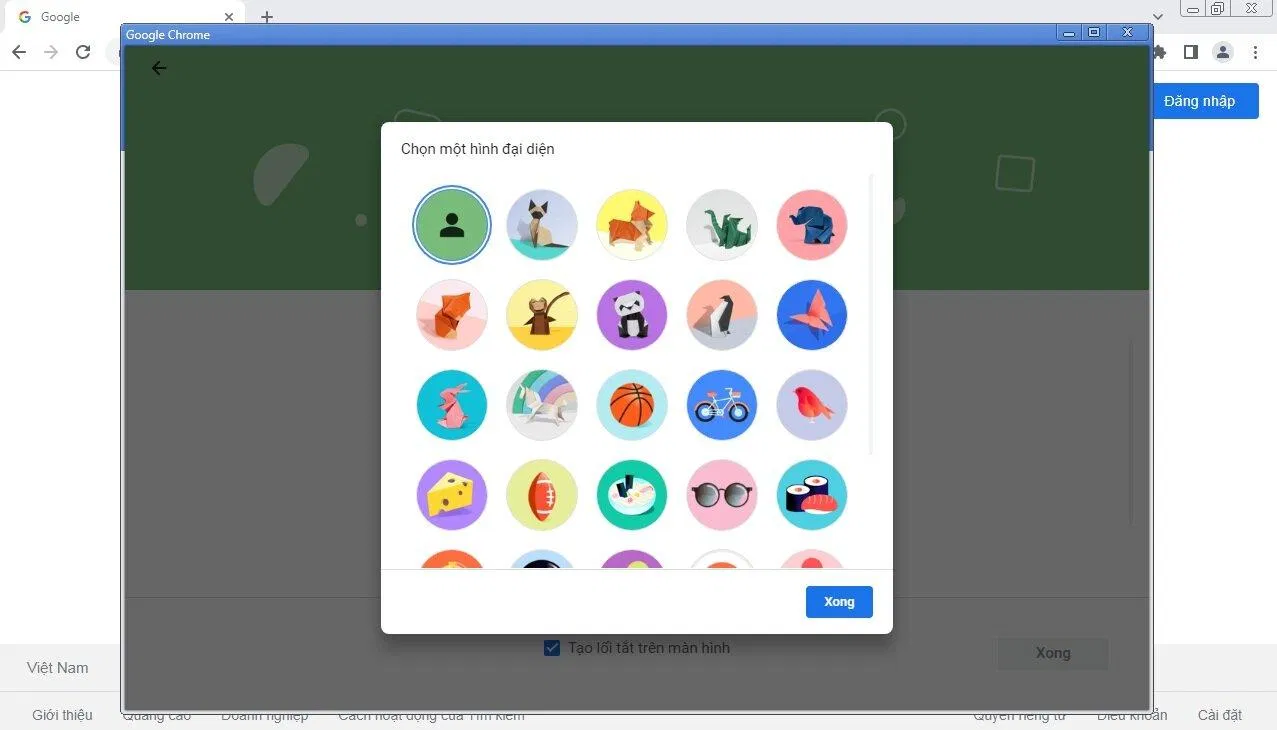Choose the blue origami elephant avatar
Viewport: 1277px width, 730px height.
(x=812, y=225)
